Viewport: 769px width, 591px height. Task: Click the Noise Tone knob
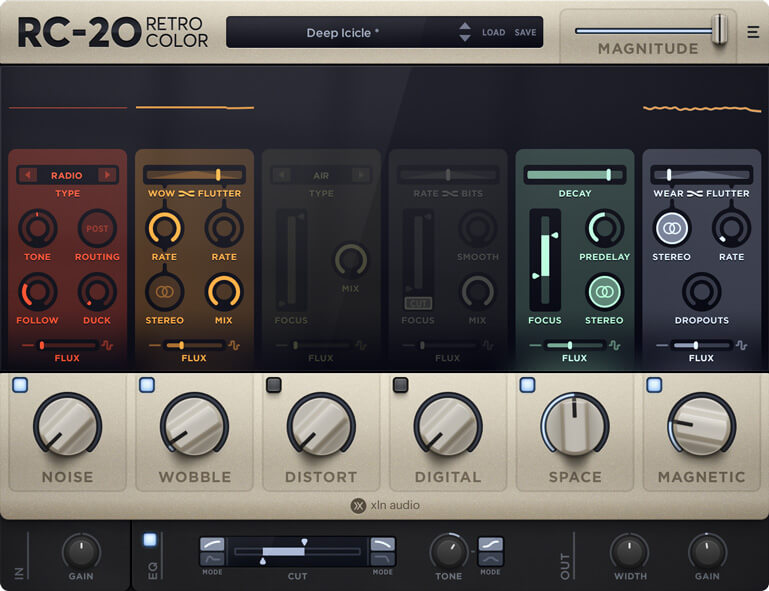tap(38, 228)
